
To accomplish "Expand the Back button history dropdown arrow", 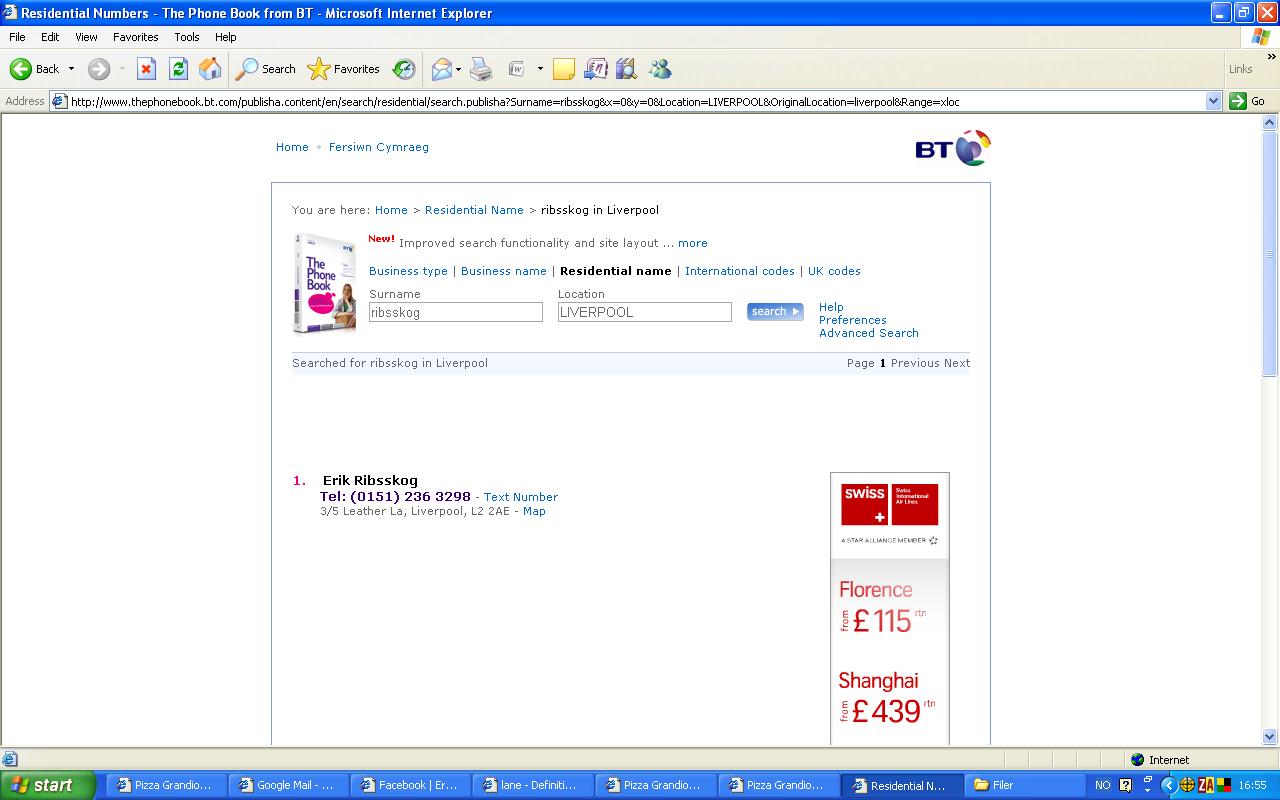I will pos(71,69).
